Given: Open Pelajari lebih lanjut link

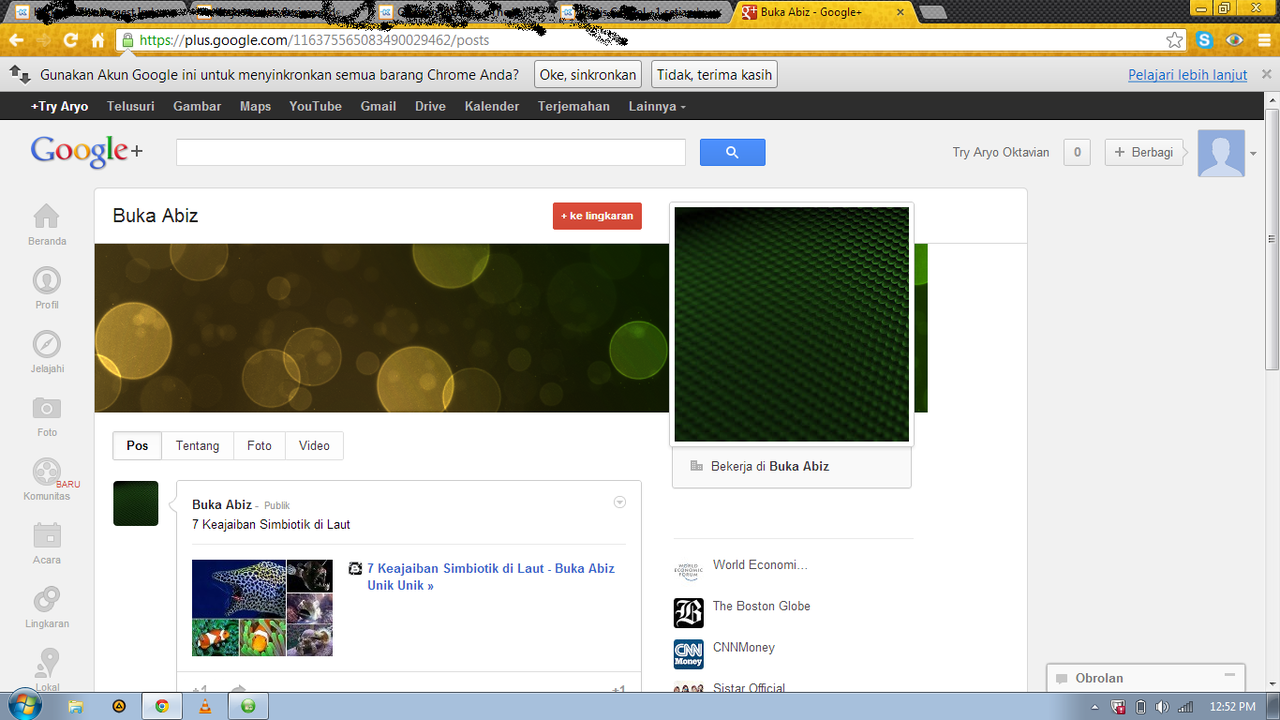Looking at the screenshot, I should pyautogui.click(x=1187, y=75).
